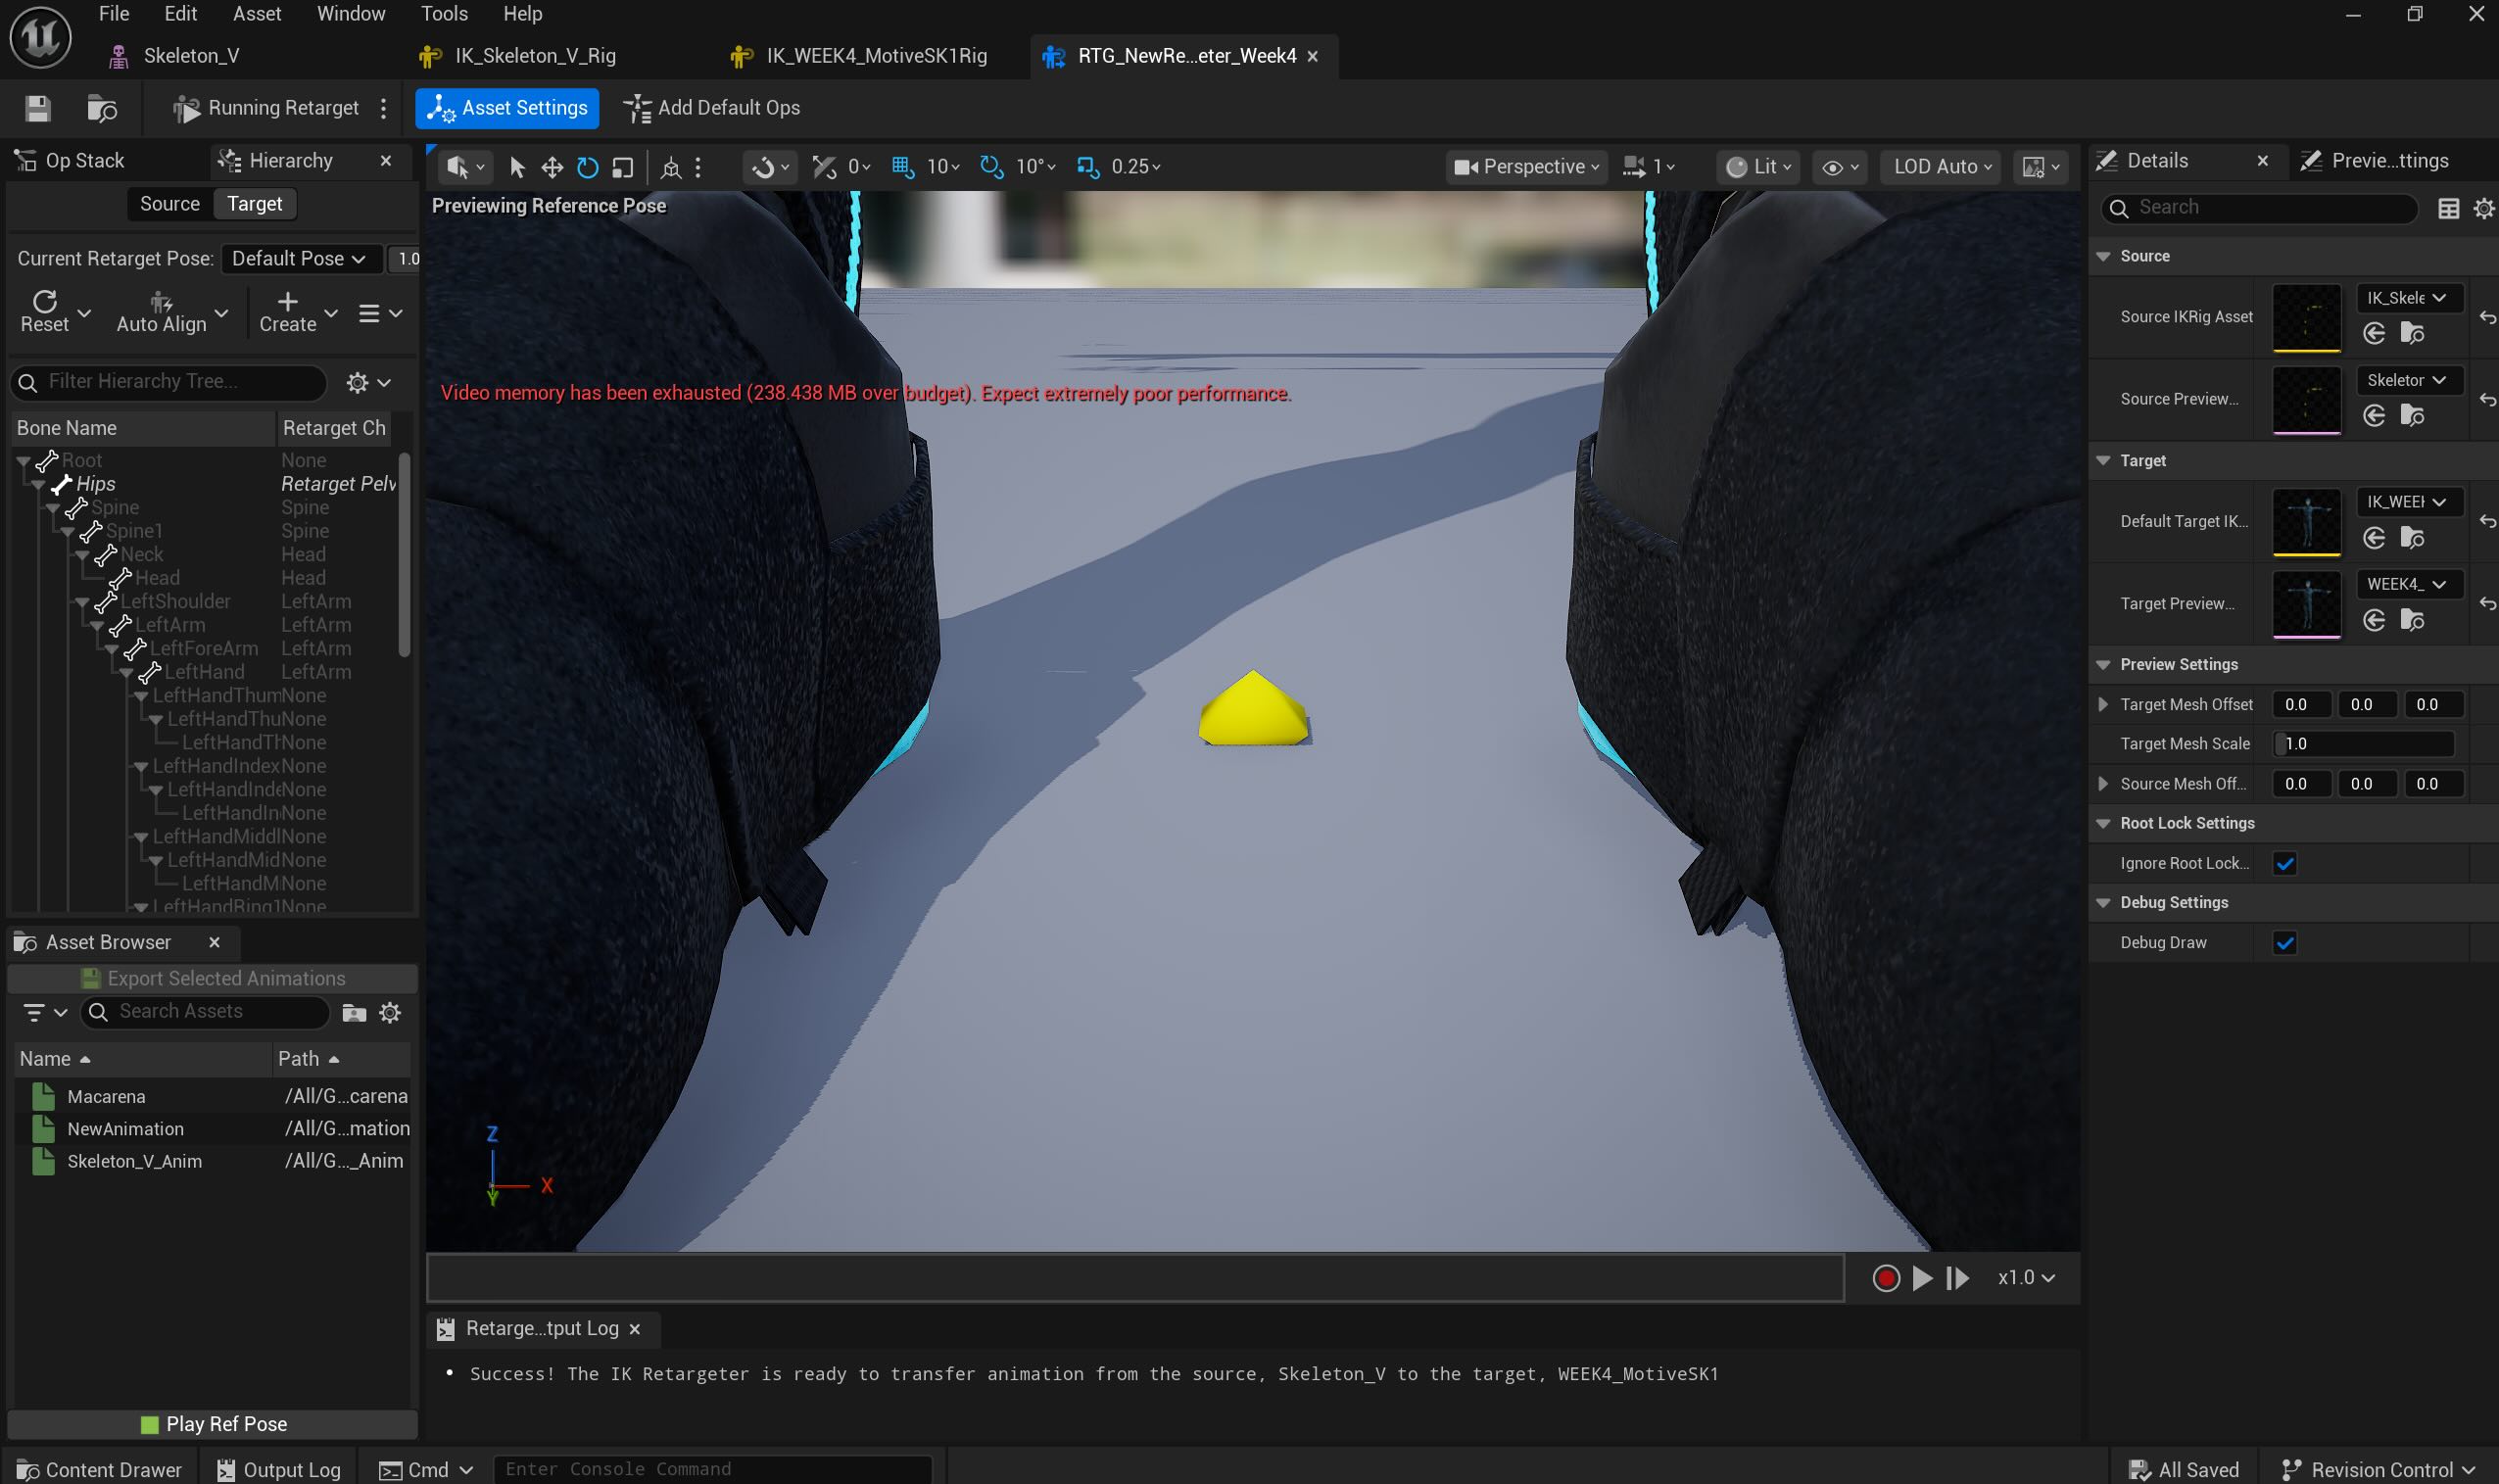The height and width of the screenshot is (1484, 2499).
Task: Switch the hierarchy view to Source
Action: (169, 204)
